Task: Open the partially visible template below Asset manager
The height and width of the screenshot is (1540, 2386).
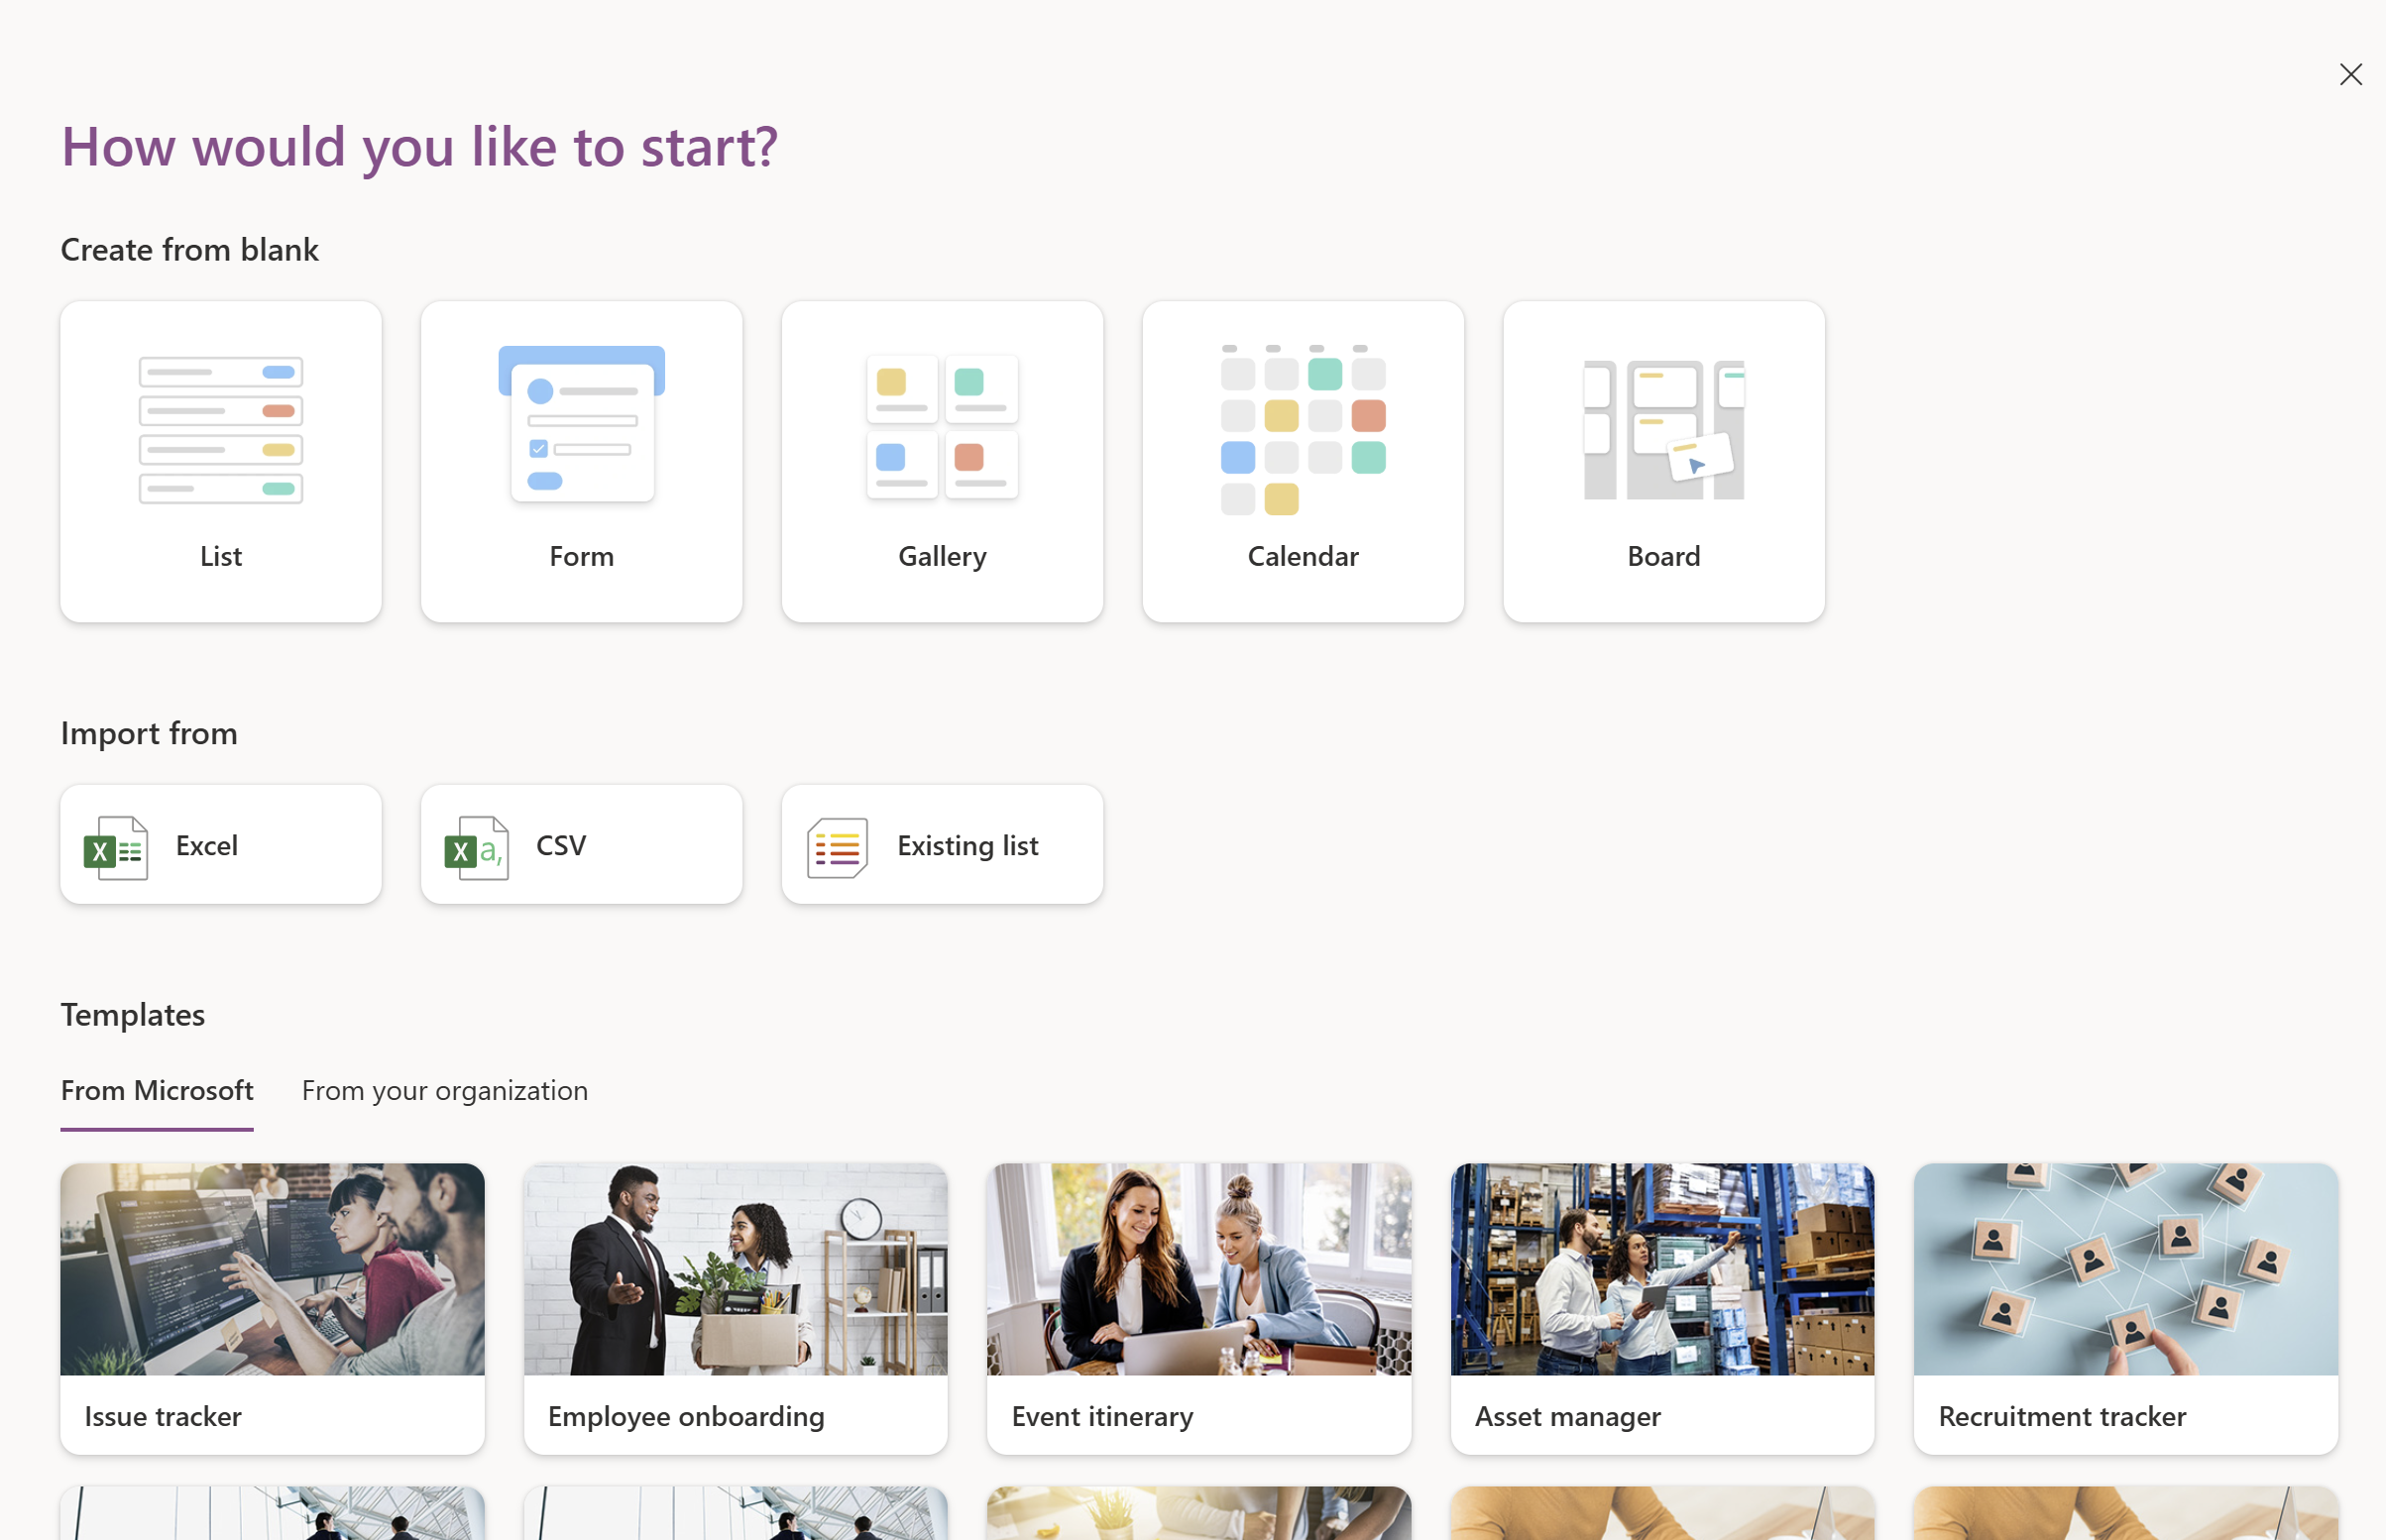Action: (1662, 1513)
